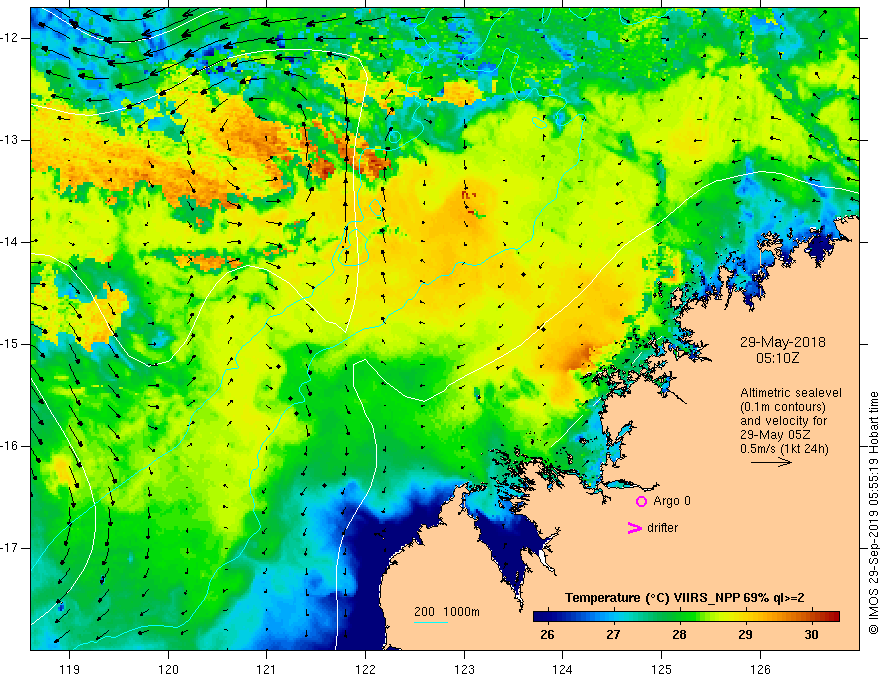Click the longitude label 125
The width and height of the screenshot is (880, 680).
pyautogui.click(x=662, y=669)
